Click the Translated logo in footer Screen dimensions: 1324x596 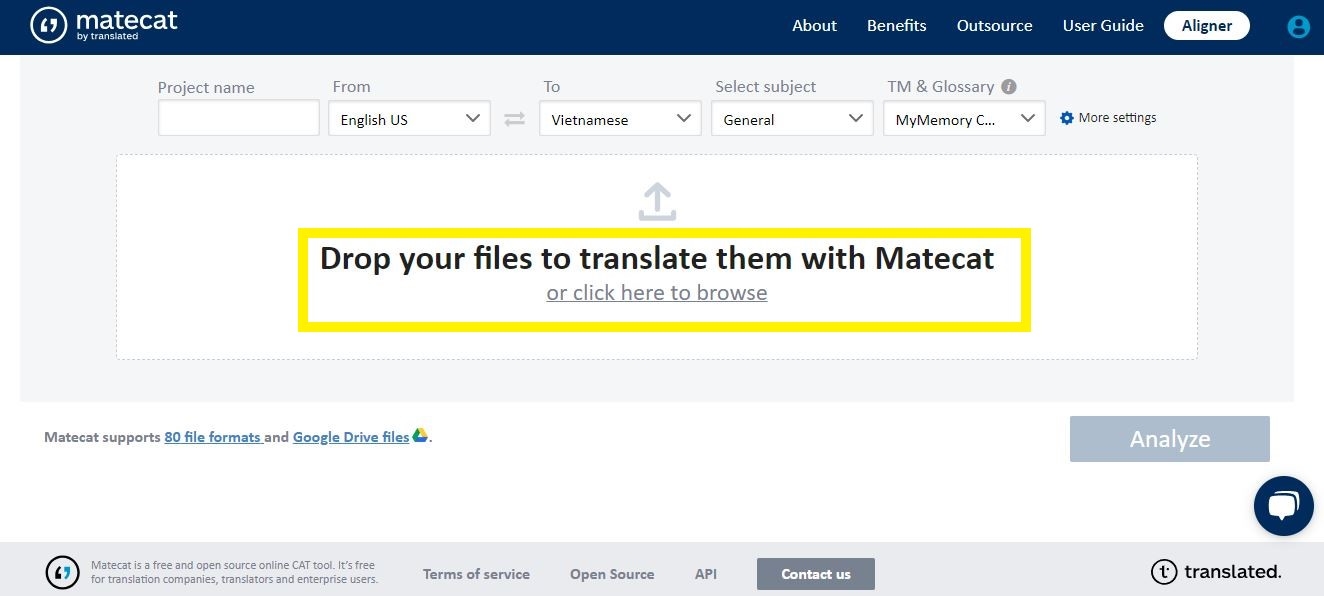coord(1216,572)
